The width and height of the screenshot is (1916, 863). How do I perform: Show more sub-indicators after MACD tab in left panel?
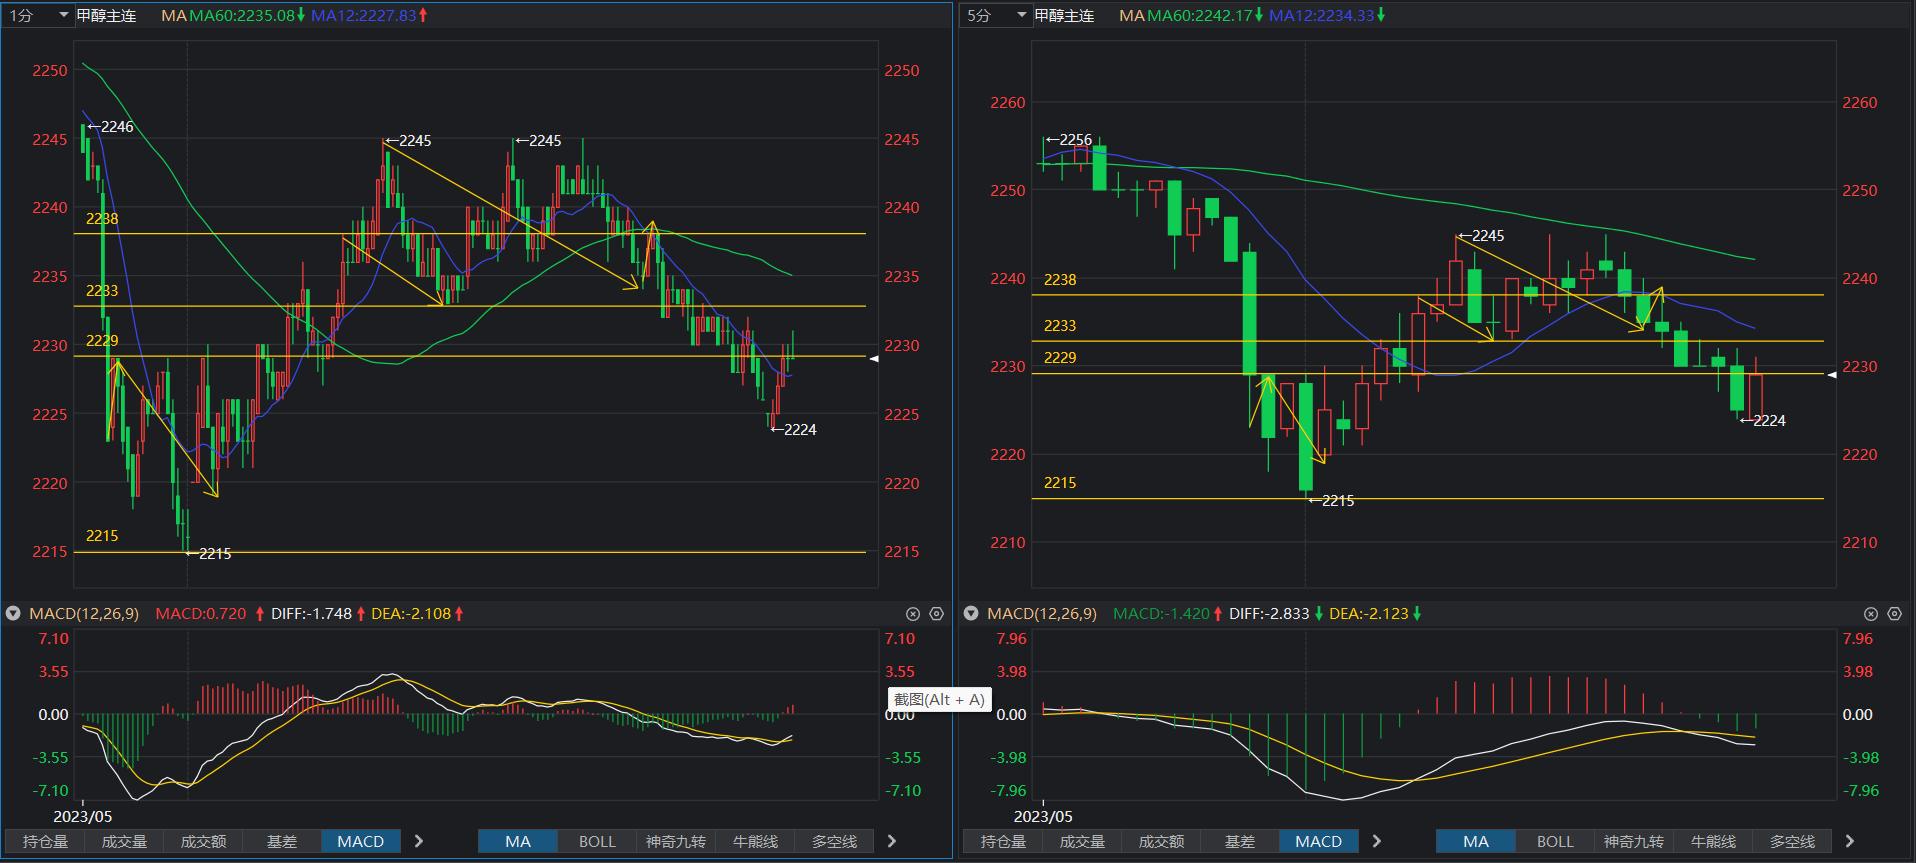419,841
